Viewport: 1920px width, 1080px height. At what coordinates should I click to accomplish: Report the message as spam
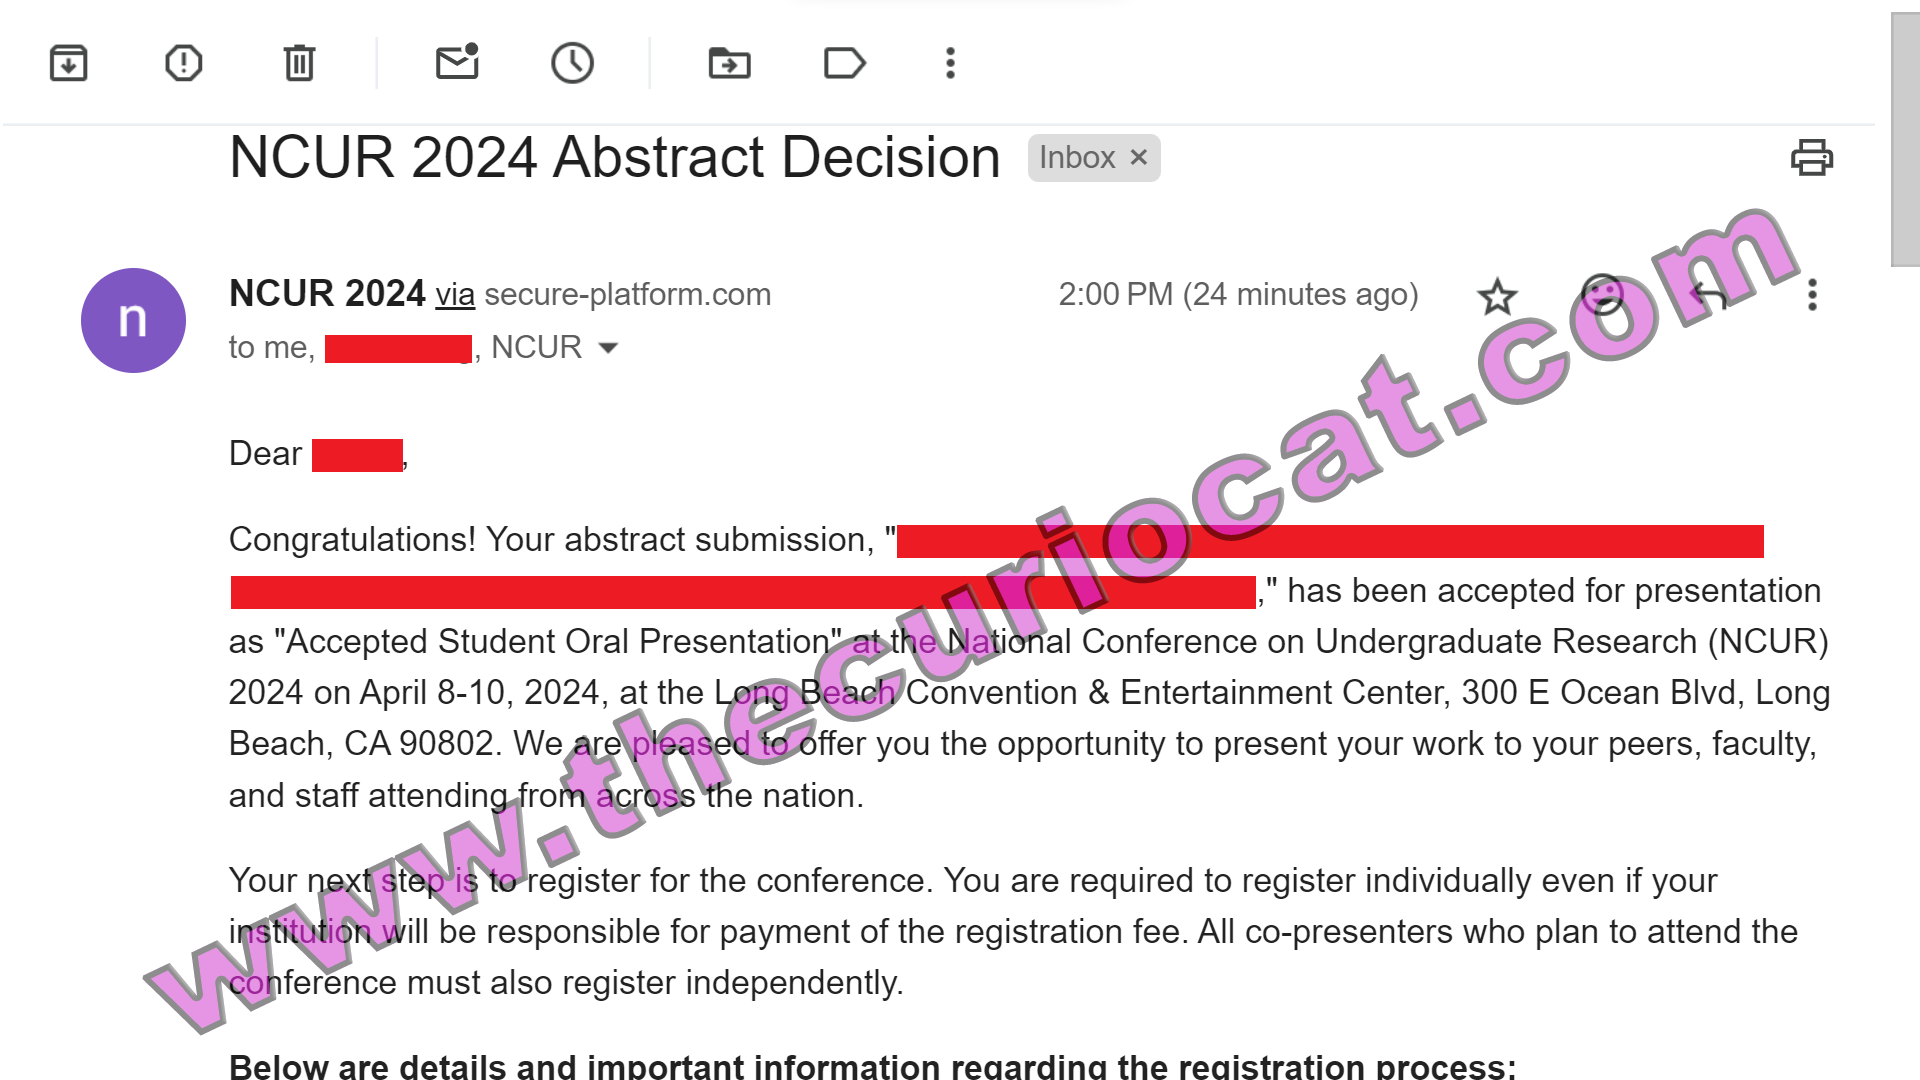183,63
